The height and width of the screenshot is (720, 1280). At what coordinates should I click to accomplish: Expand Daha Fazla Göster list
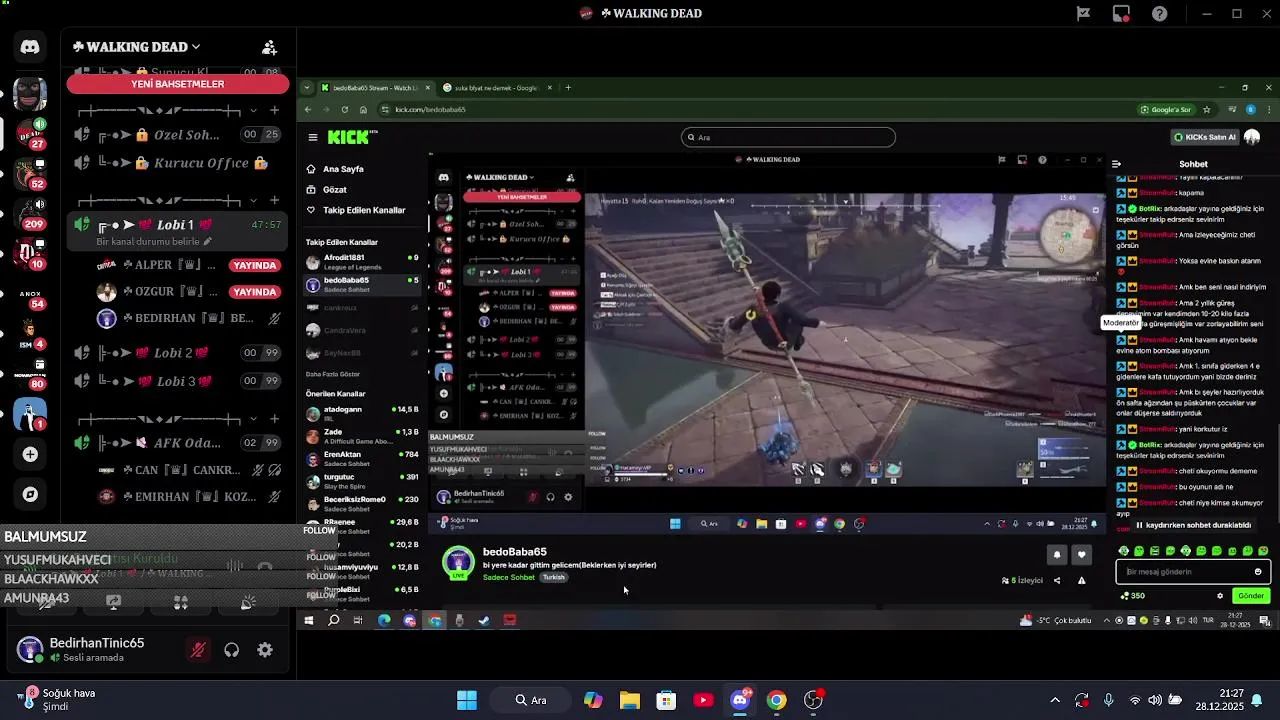coord(333,374)
